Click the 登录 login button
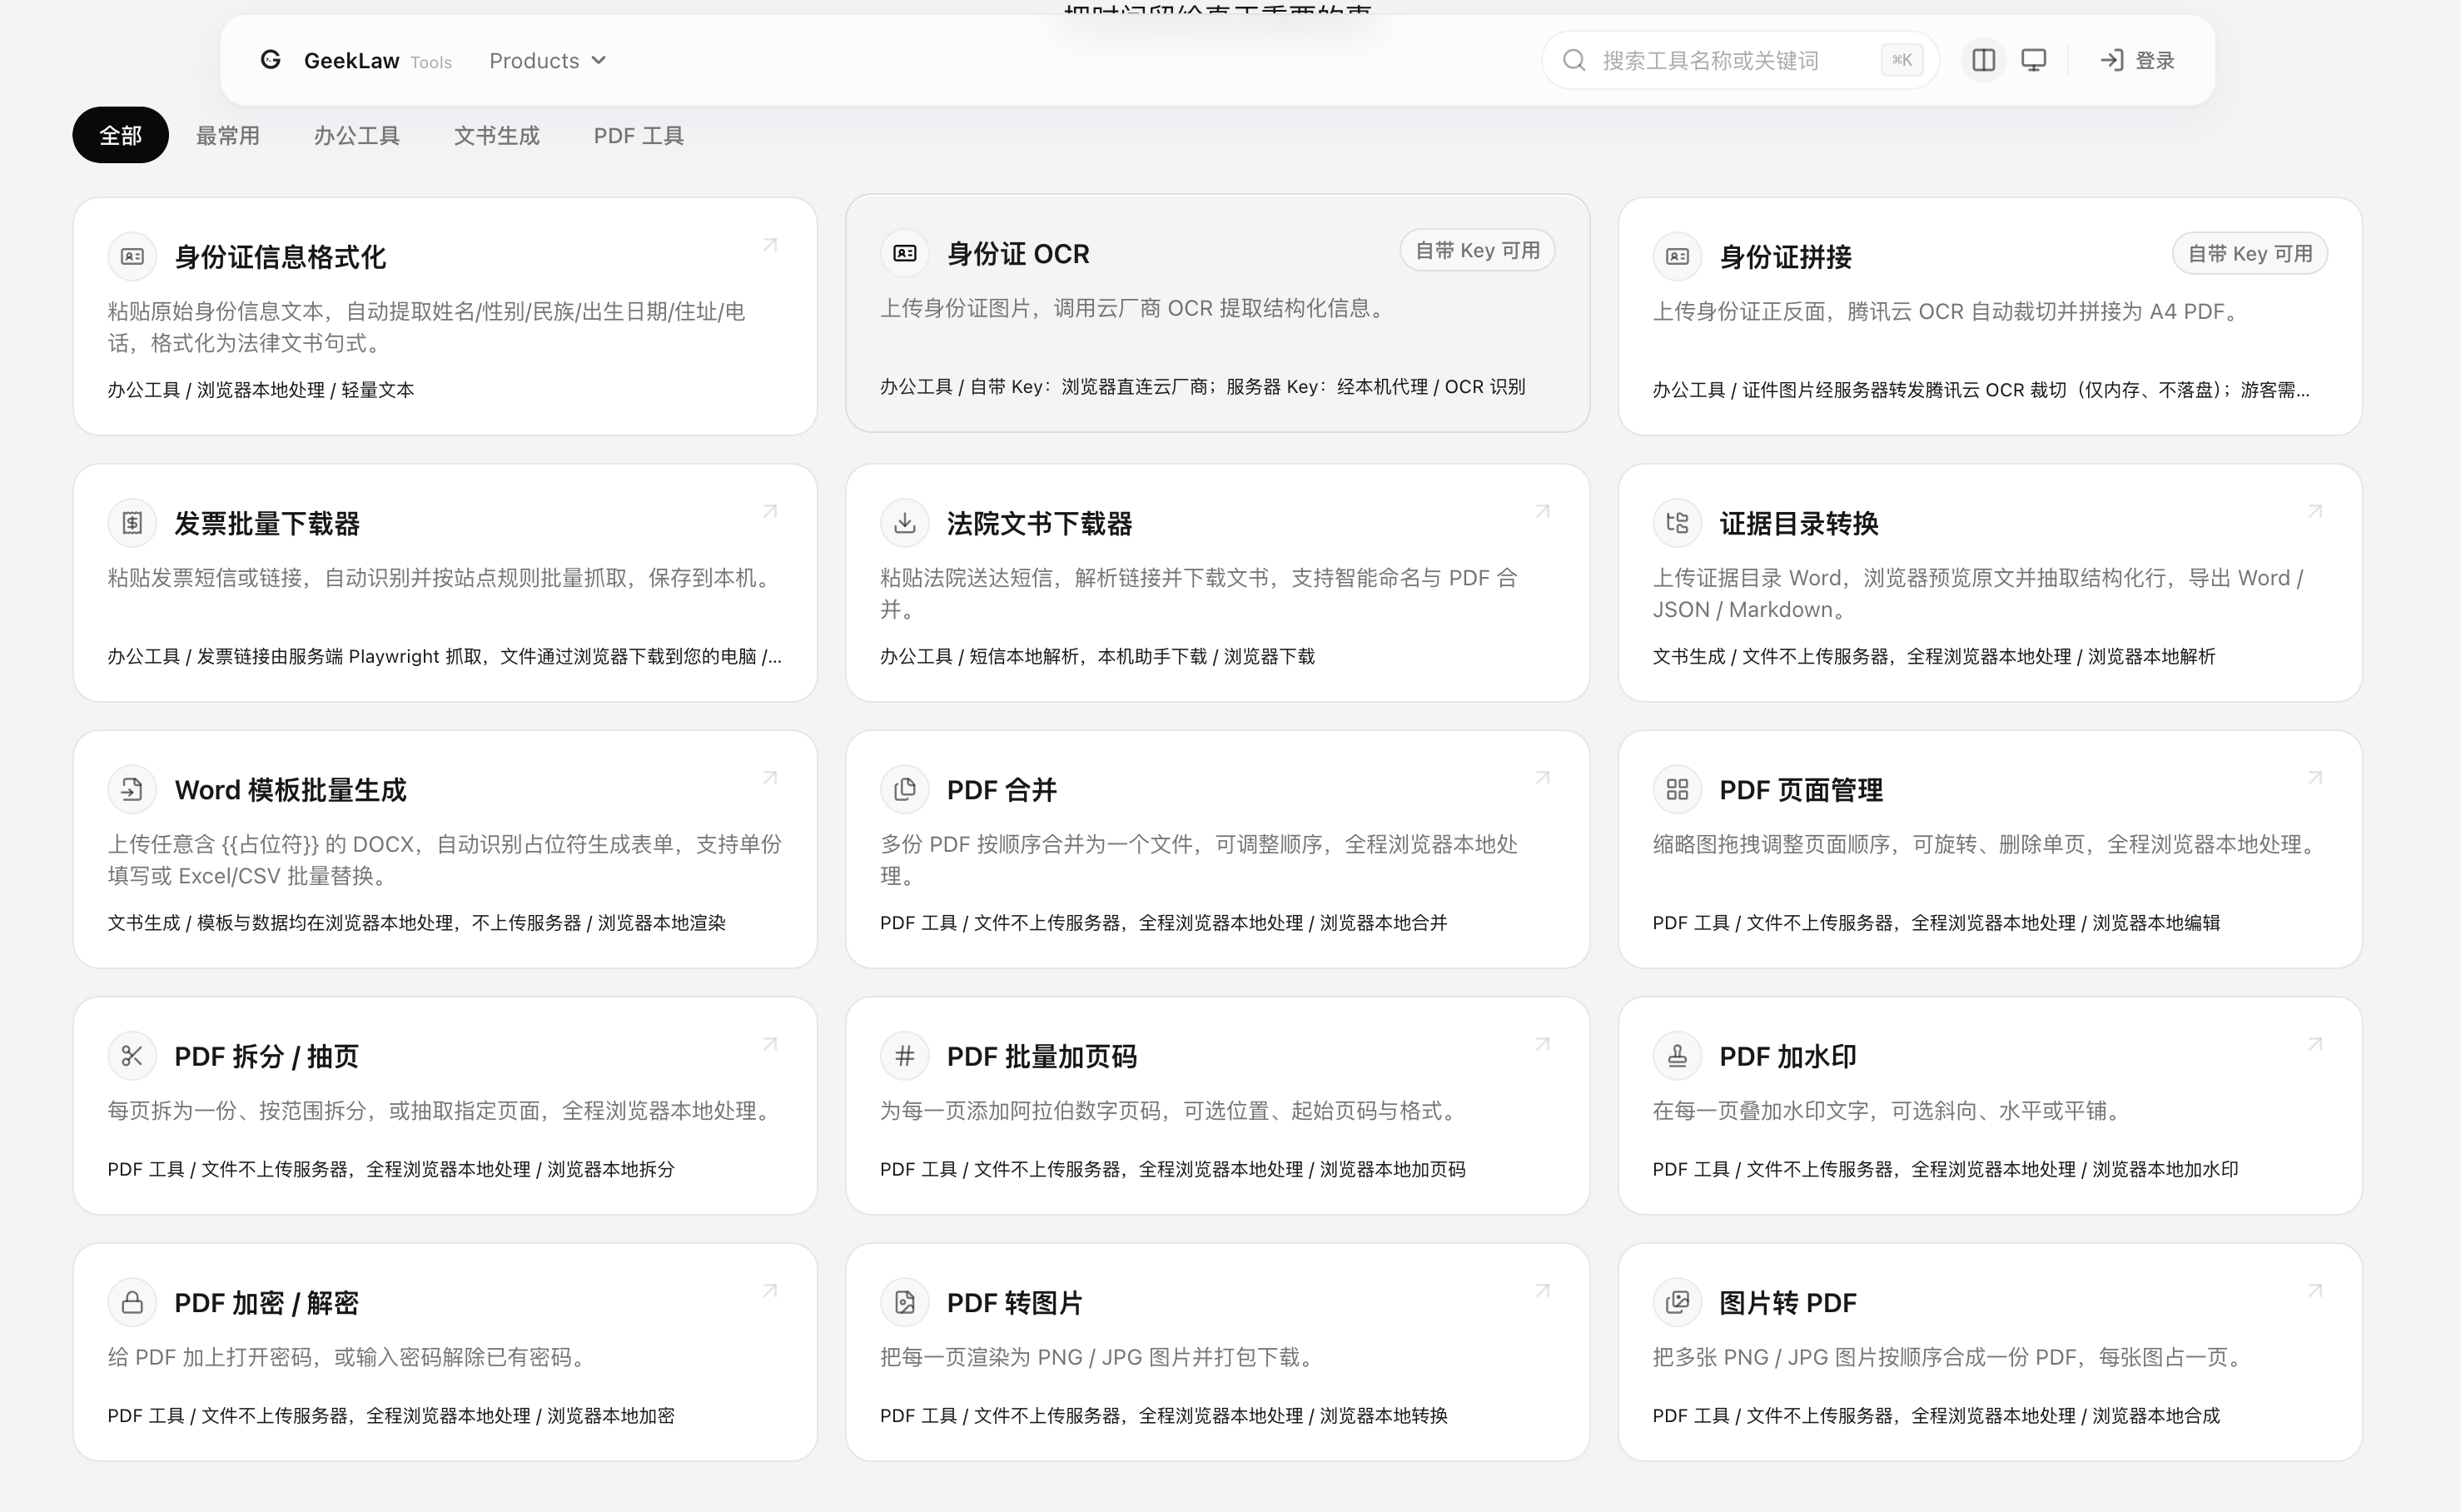Image resolution: width=2461 pixels, height=1512 pixels. pyautogui.click(x=2137, y=61)
